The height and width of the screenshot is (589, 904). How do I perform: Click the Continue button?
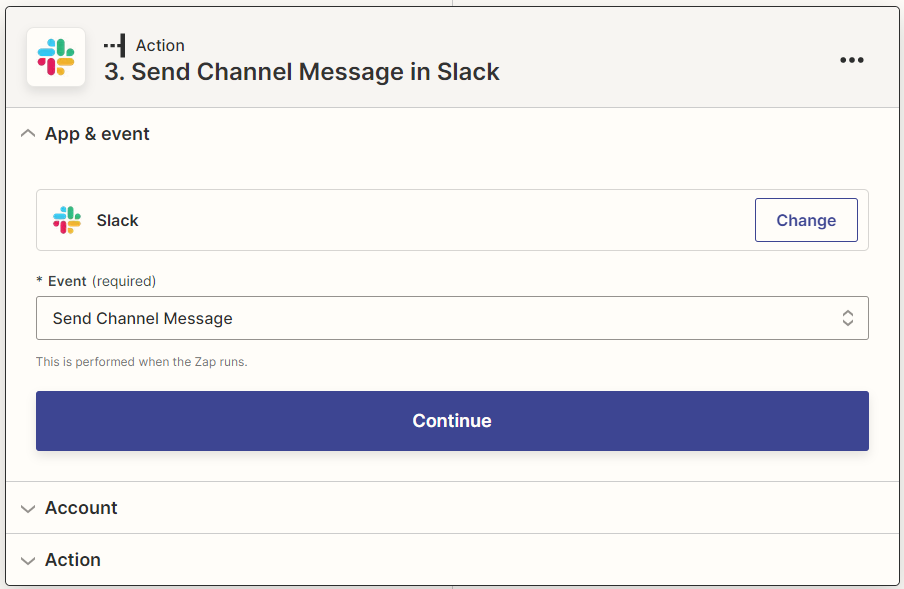coord(452,421)
